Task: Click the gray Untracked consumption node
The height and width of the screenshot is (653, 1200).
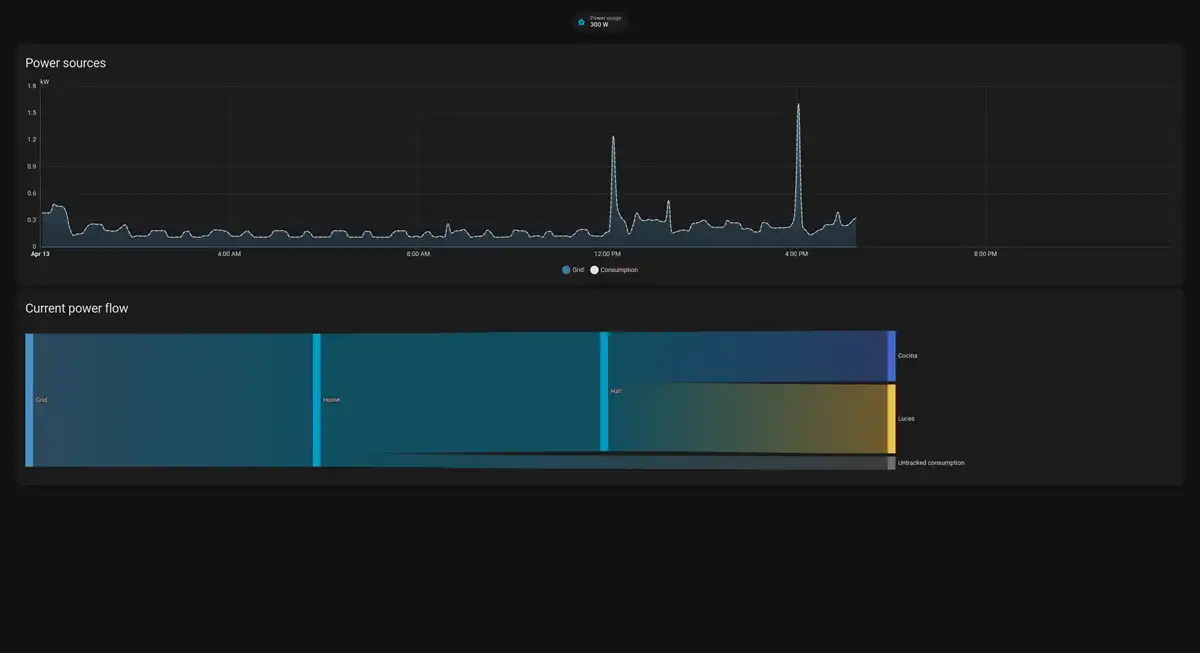Action: point(891,463)
